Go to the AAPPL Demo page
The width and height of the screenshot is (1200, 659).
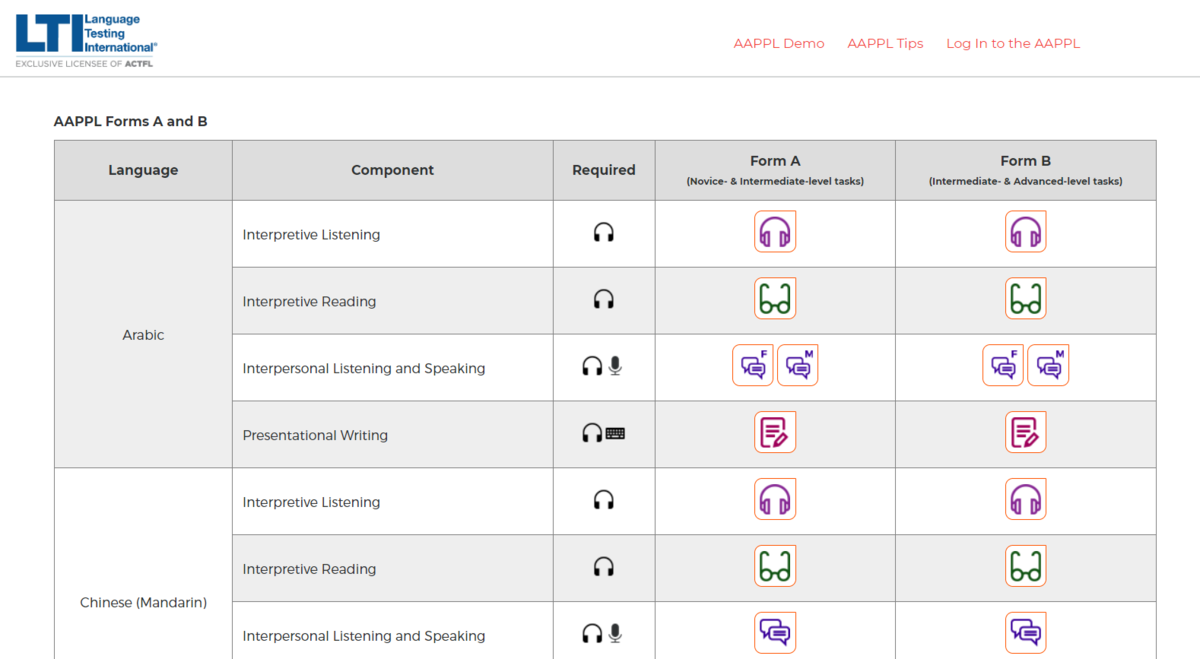[779, 44]
